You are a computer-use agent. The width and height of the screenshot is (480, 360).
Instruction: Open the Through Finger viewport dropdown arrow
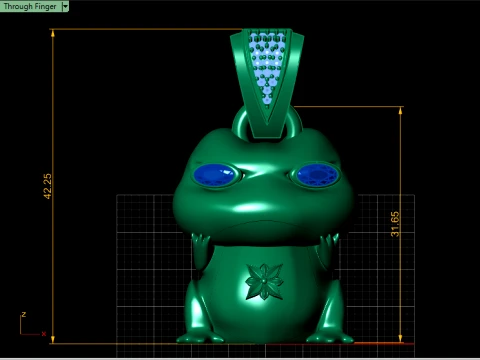pos(65,6)
